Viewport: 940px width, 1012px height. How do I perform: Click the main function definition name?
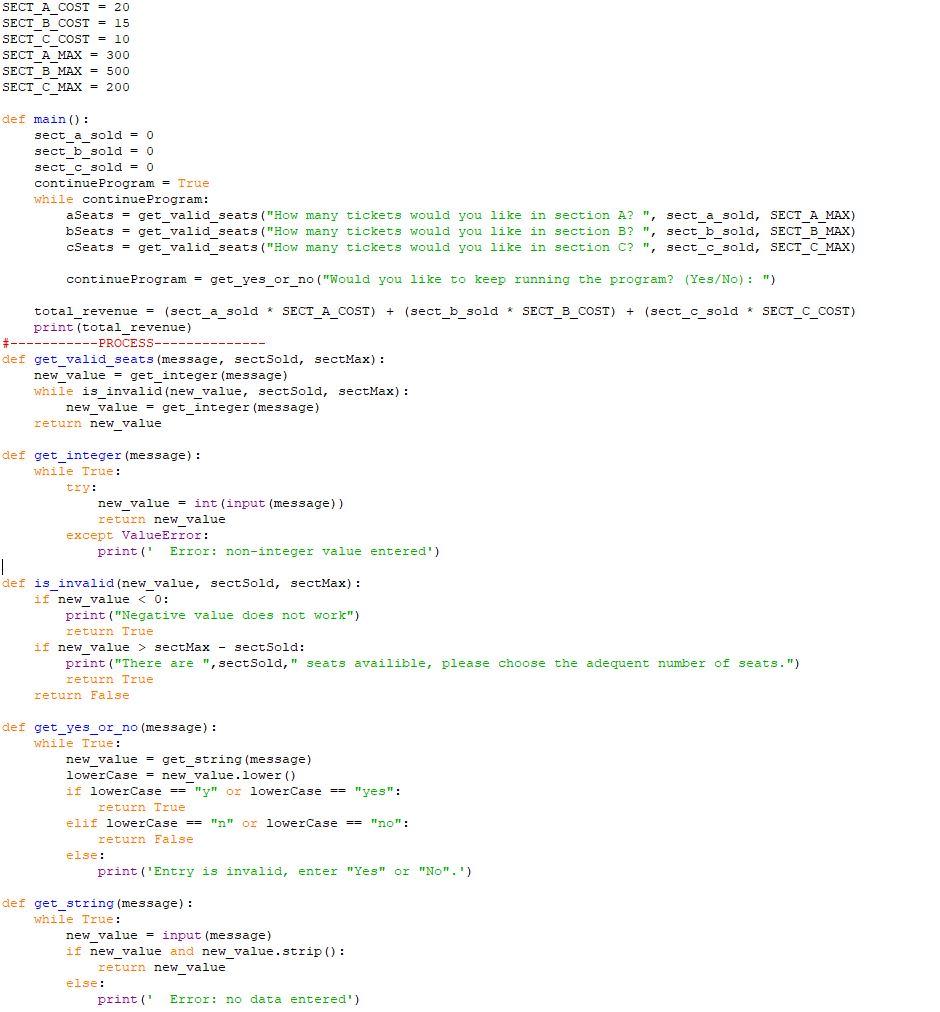pyautogui.click(x=50, y=119)
